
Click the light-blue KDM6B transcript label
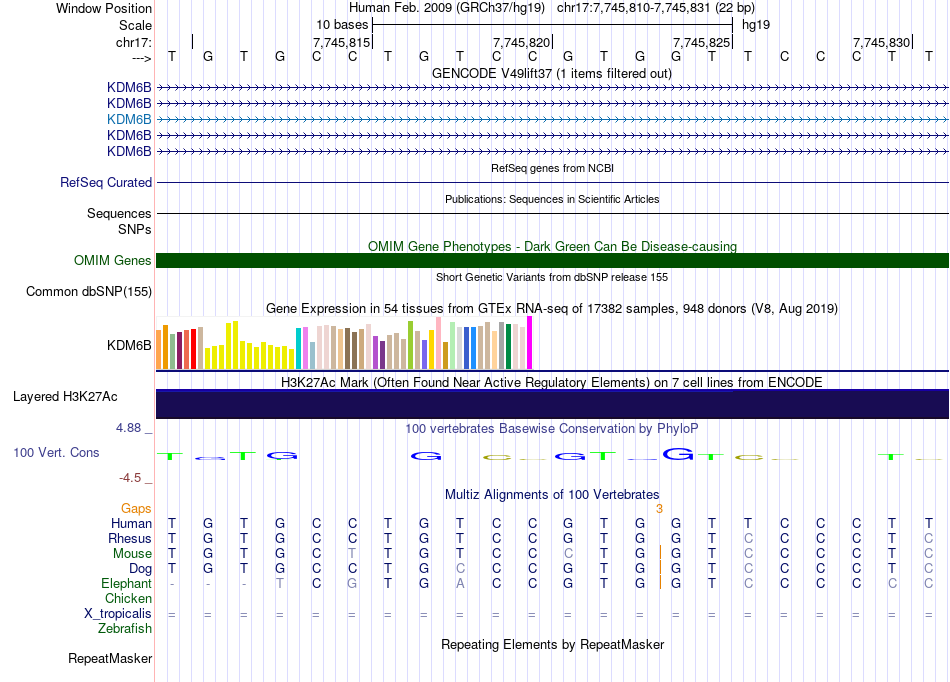[129, 119]
